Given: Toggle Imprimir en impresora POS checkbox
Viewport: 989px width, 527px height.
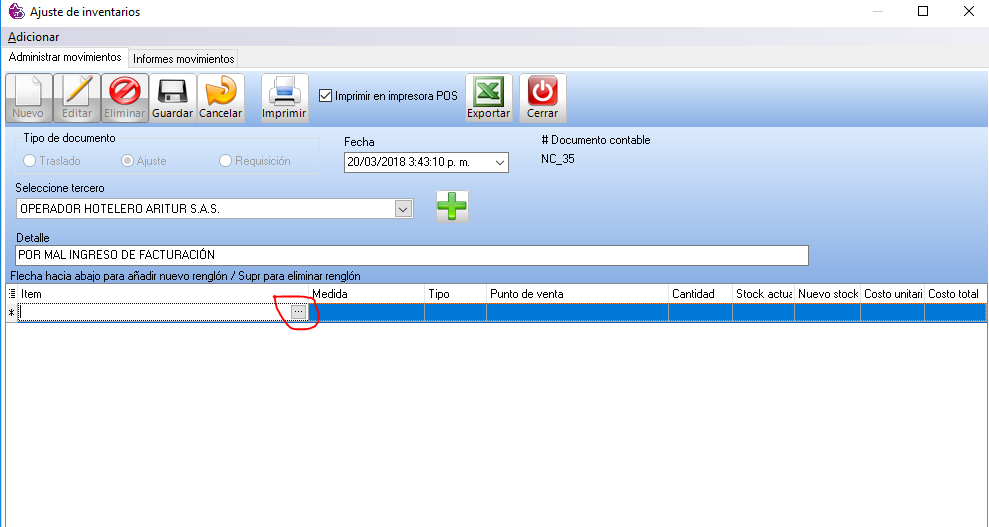Looking at the screenshot, I should click(325, 96).
